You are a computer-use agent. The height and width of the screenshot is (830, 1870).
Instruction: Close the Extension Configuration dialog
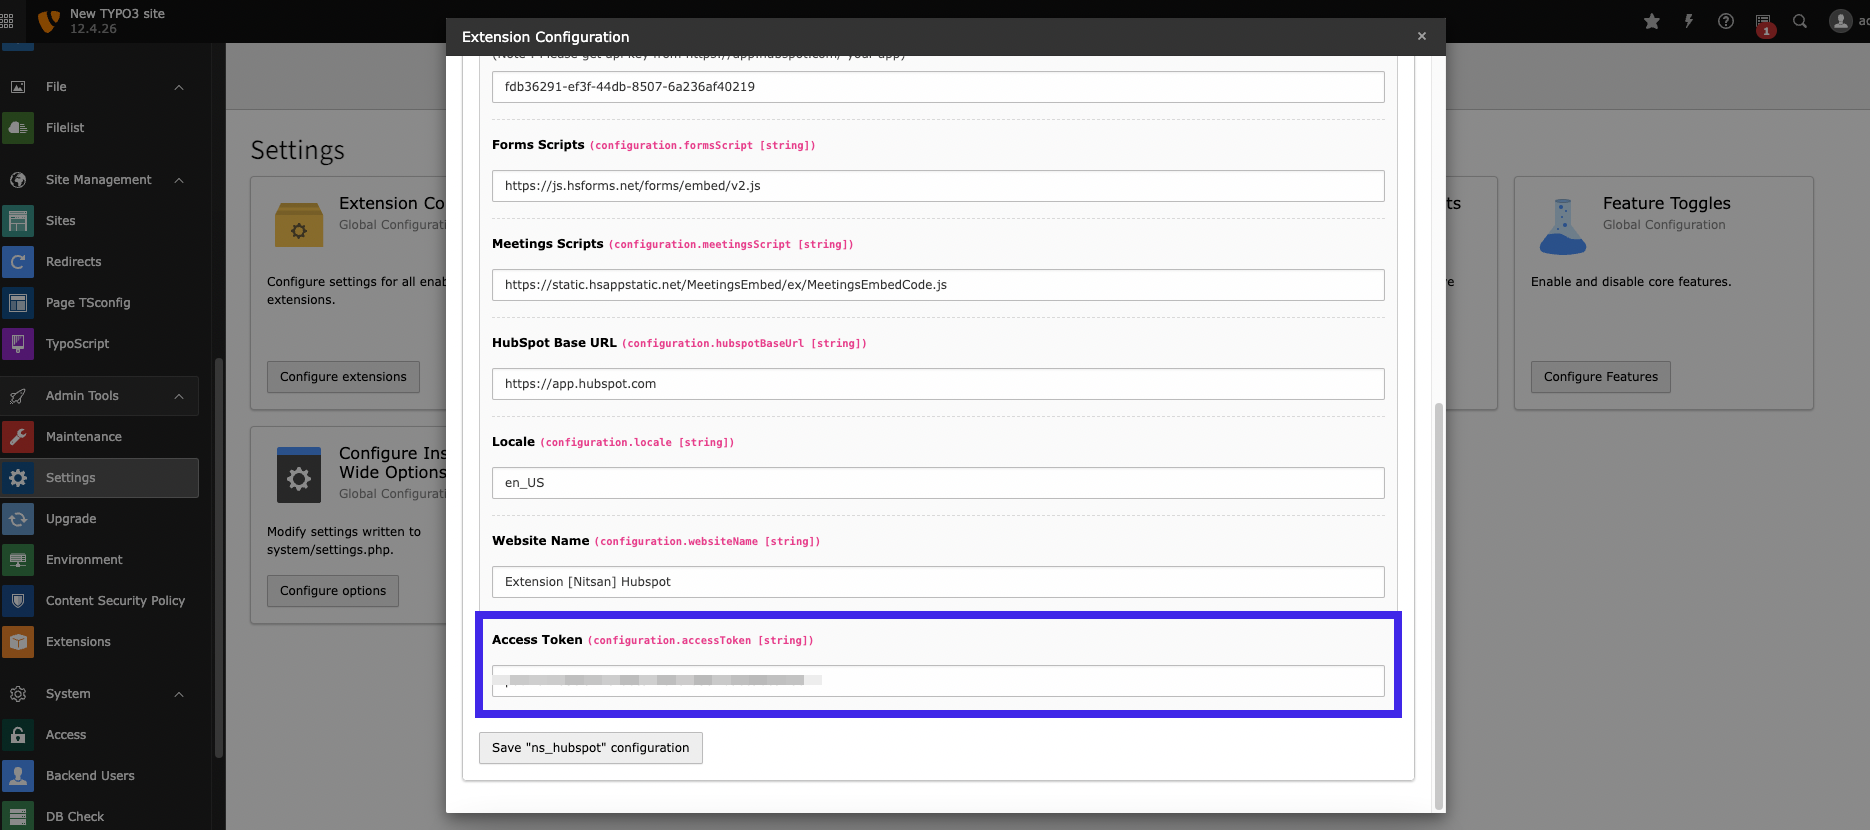coord(1422,36)
